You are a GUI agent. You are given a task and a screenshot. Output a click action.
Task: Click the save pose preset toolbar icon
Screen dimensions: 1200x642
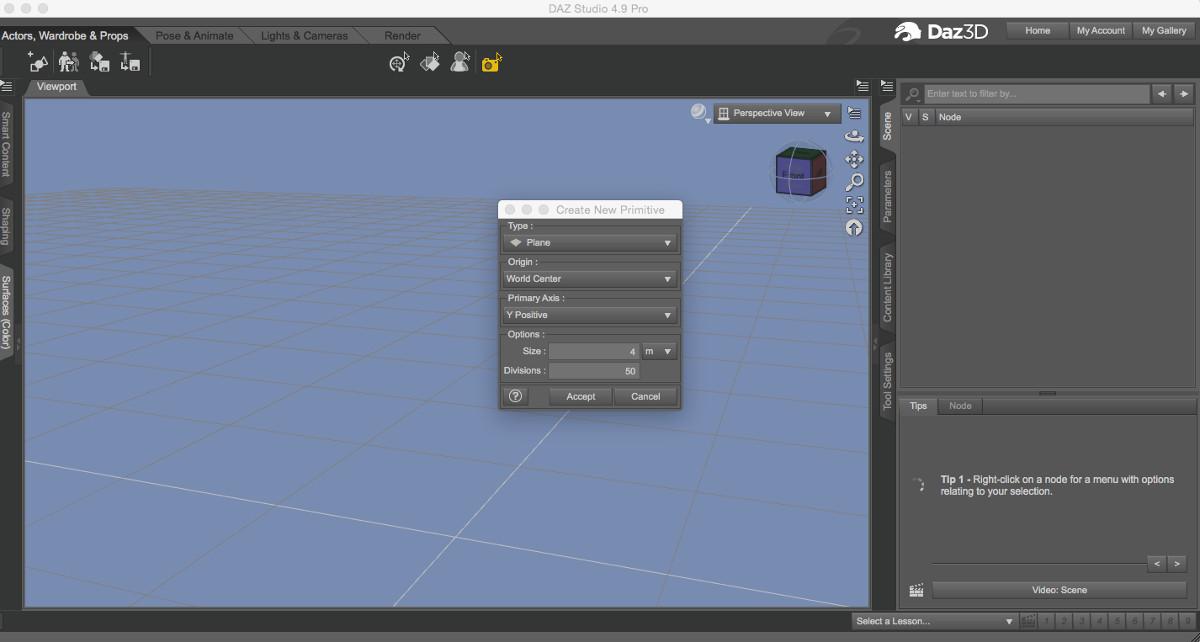point(130,62)
